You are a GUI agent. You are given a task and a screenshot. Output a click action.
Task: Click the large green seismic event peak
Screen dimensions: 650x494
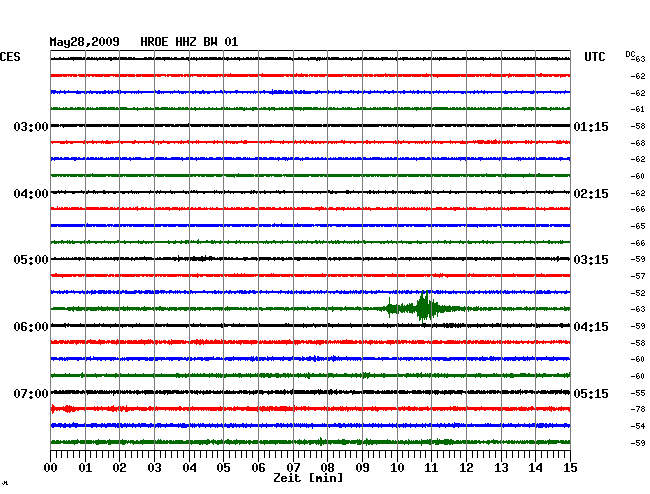point(424,307)
